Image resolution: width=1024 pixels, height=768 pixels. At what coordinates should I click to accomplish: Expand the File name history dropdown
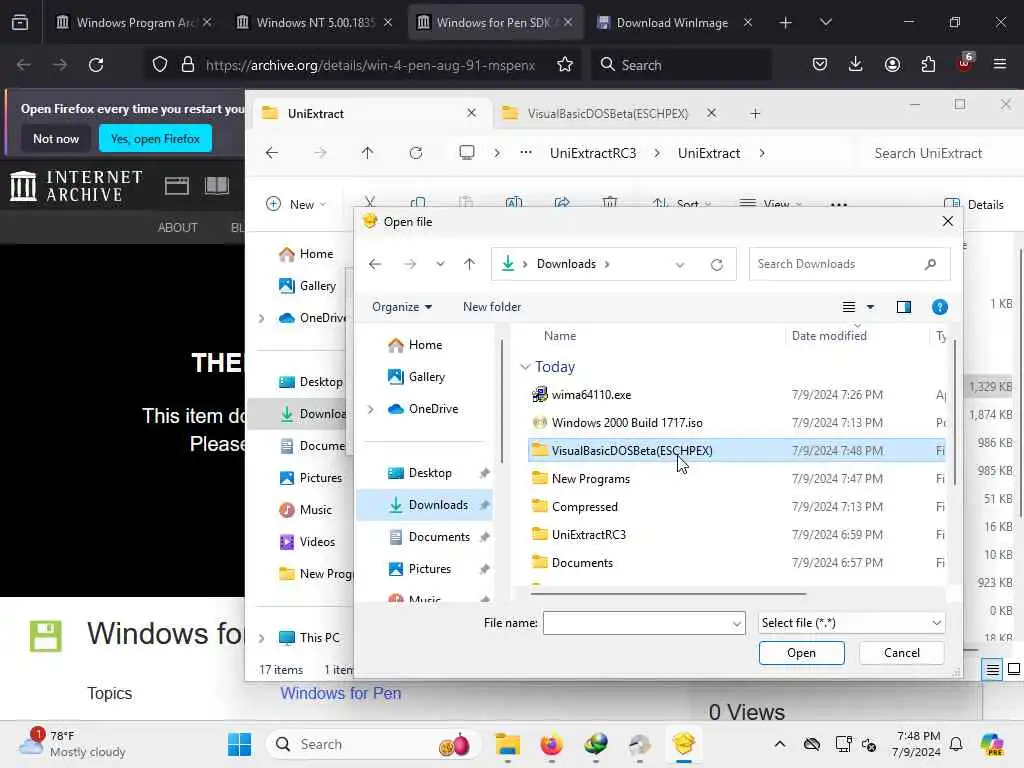click(x=737, y=624)
